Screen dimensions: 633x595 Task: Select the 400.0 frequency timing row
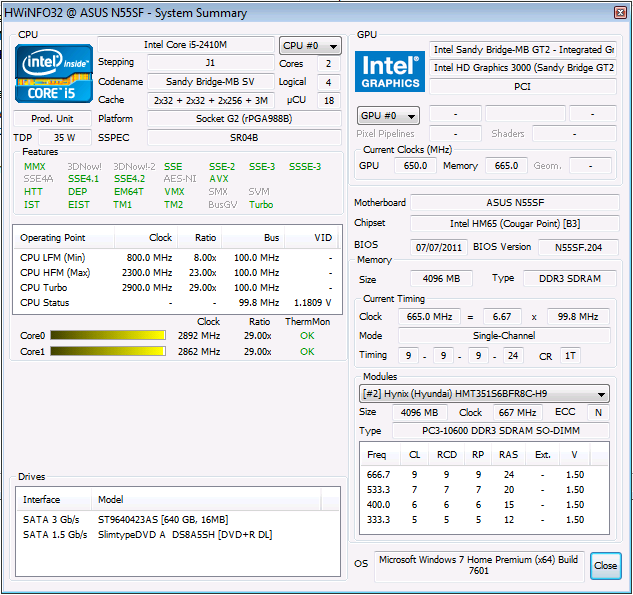pyautogui.click(x=484, y=504)
